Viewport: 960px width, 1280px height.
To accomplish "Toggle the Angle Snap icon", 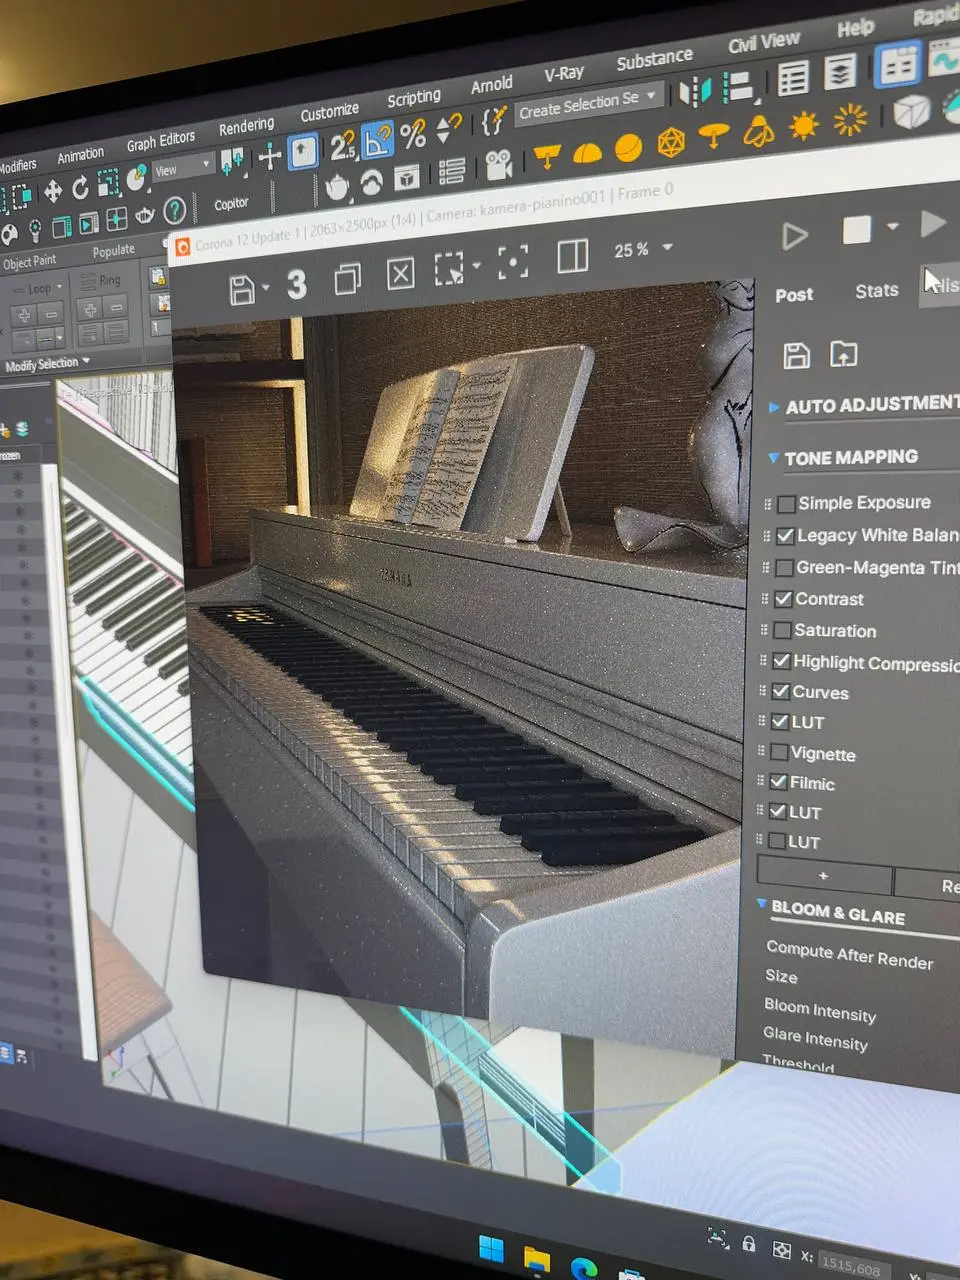I will pyautogui.click(x=378, y=142).
